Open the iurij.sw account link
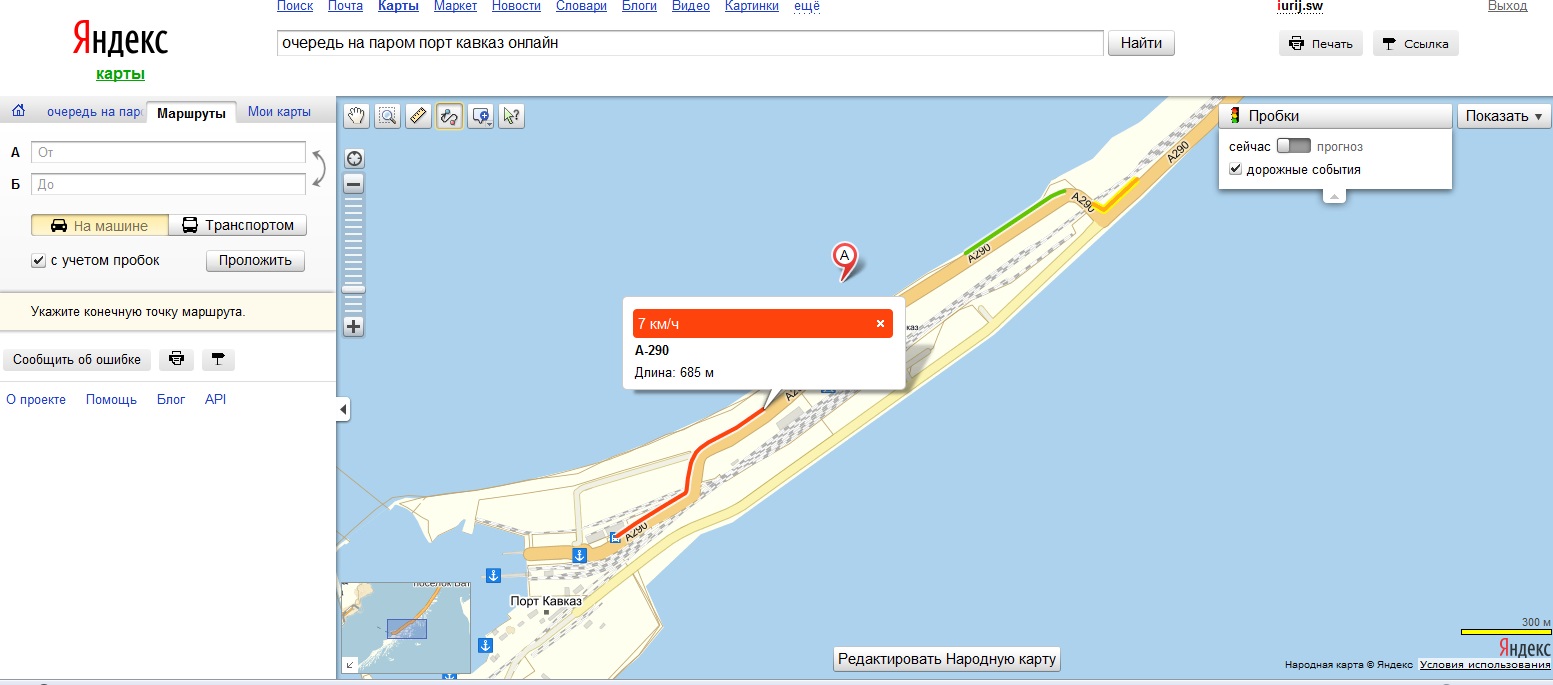Screen dimensions: 1553x685 [x=1300, y=6]
